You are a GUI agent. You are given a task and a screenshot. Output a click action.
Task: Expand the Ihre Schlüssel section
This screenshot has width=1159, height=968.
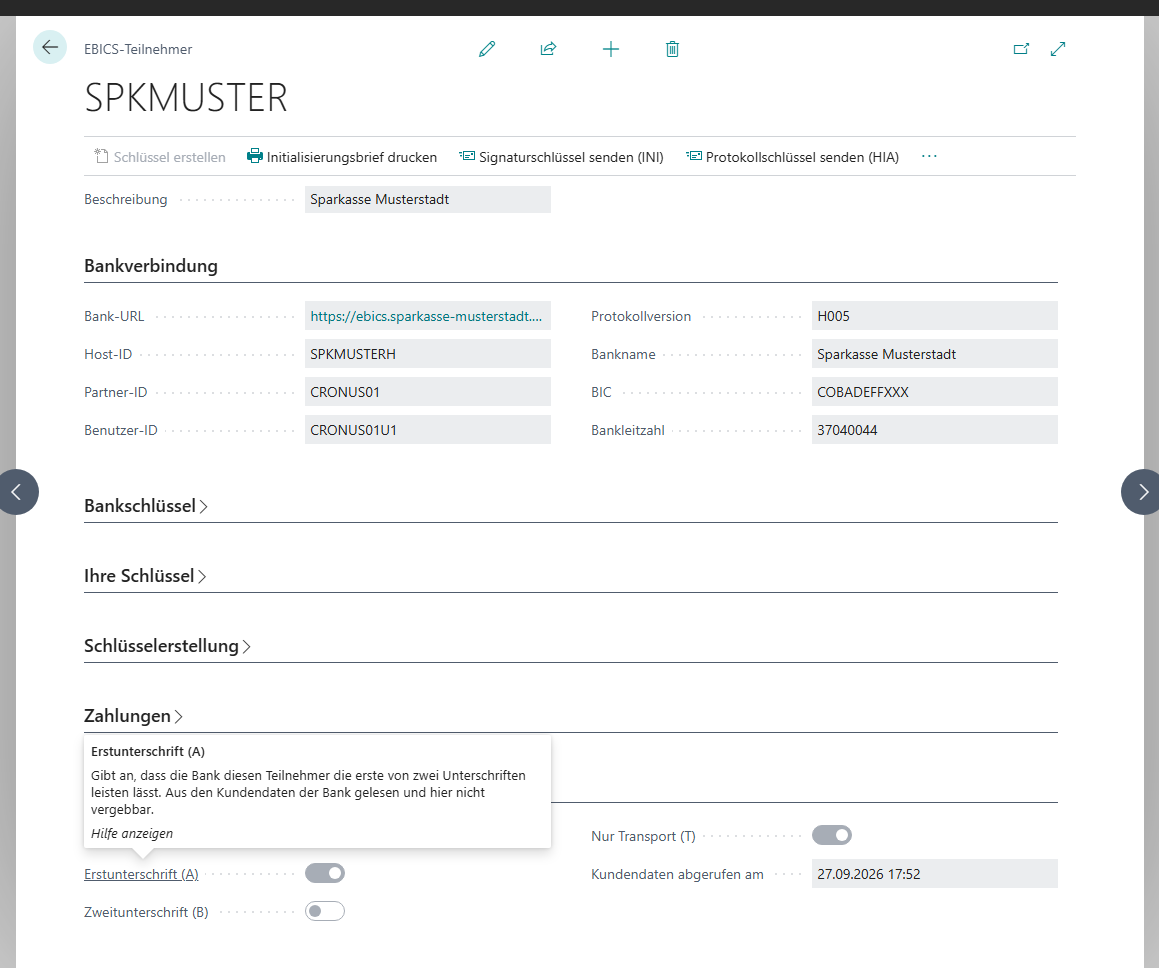pos(145,576)
